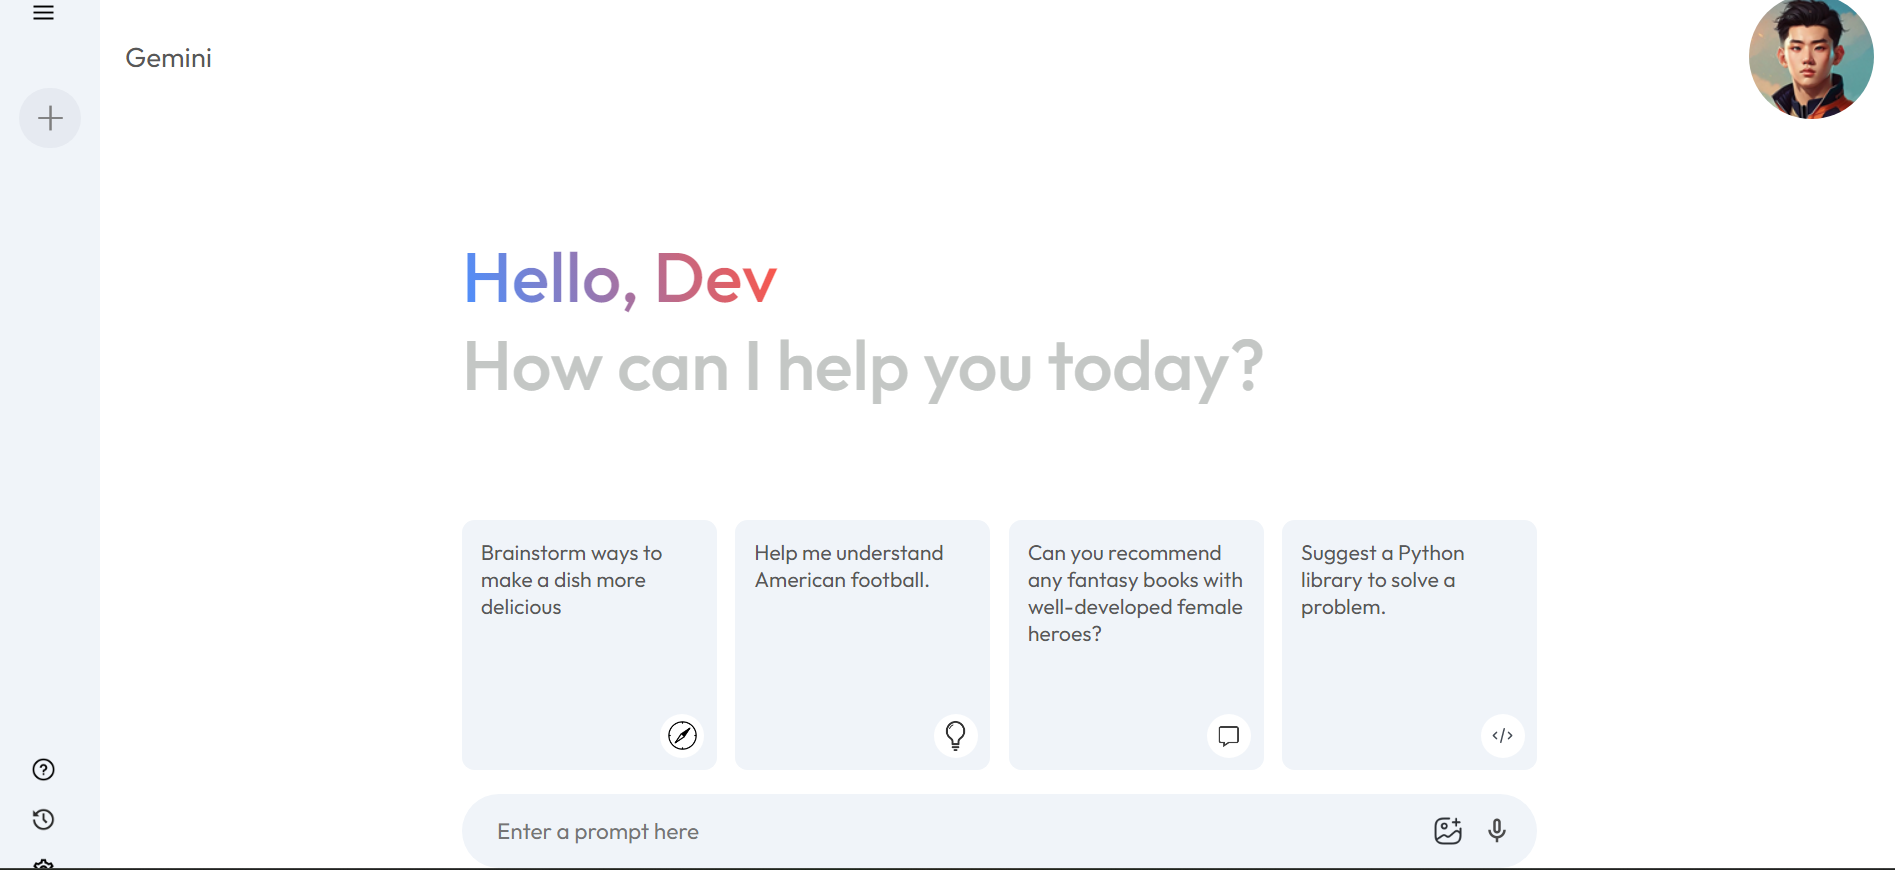The width and height of the screenshot is (1895, 870).
Task: Select 'Brainstorm ways to make a dish' card
Action: [x=589, y=644]
